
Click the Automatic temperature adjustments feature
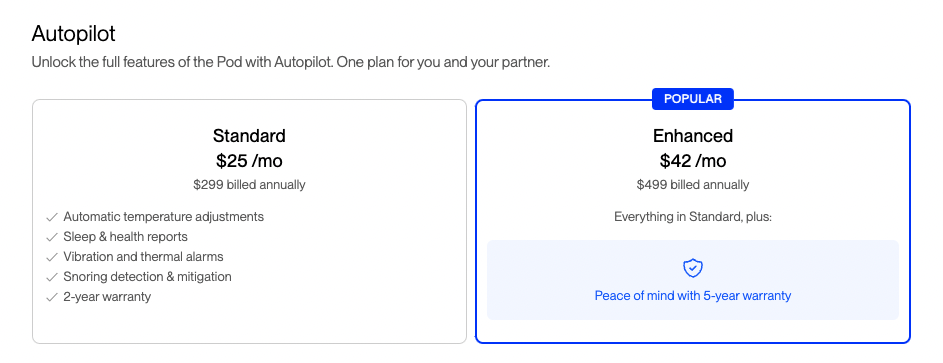[x=164, y=217]
